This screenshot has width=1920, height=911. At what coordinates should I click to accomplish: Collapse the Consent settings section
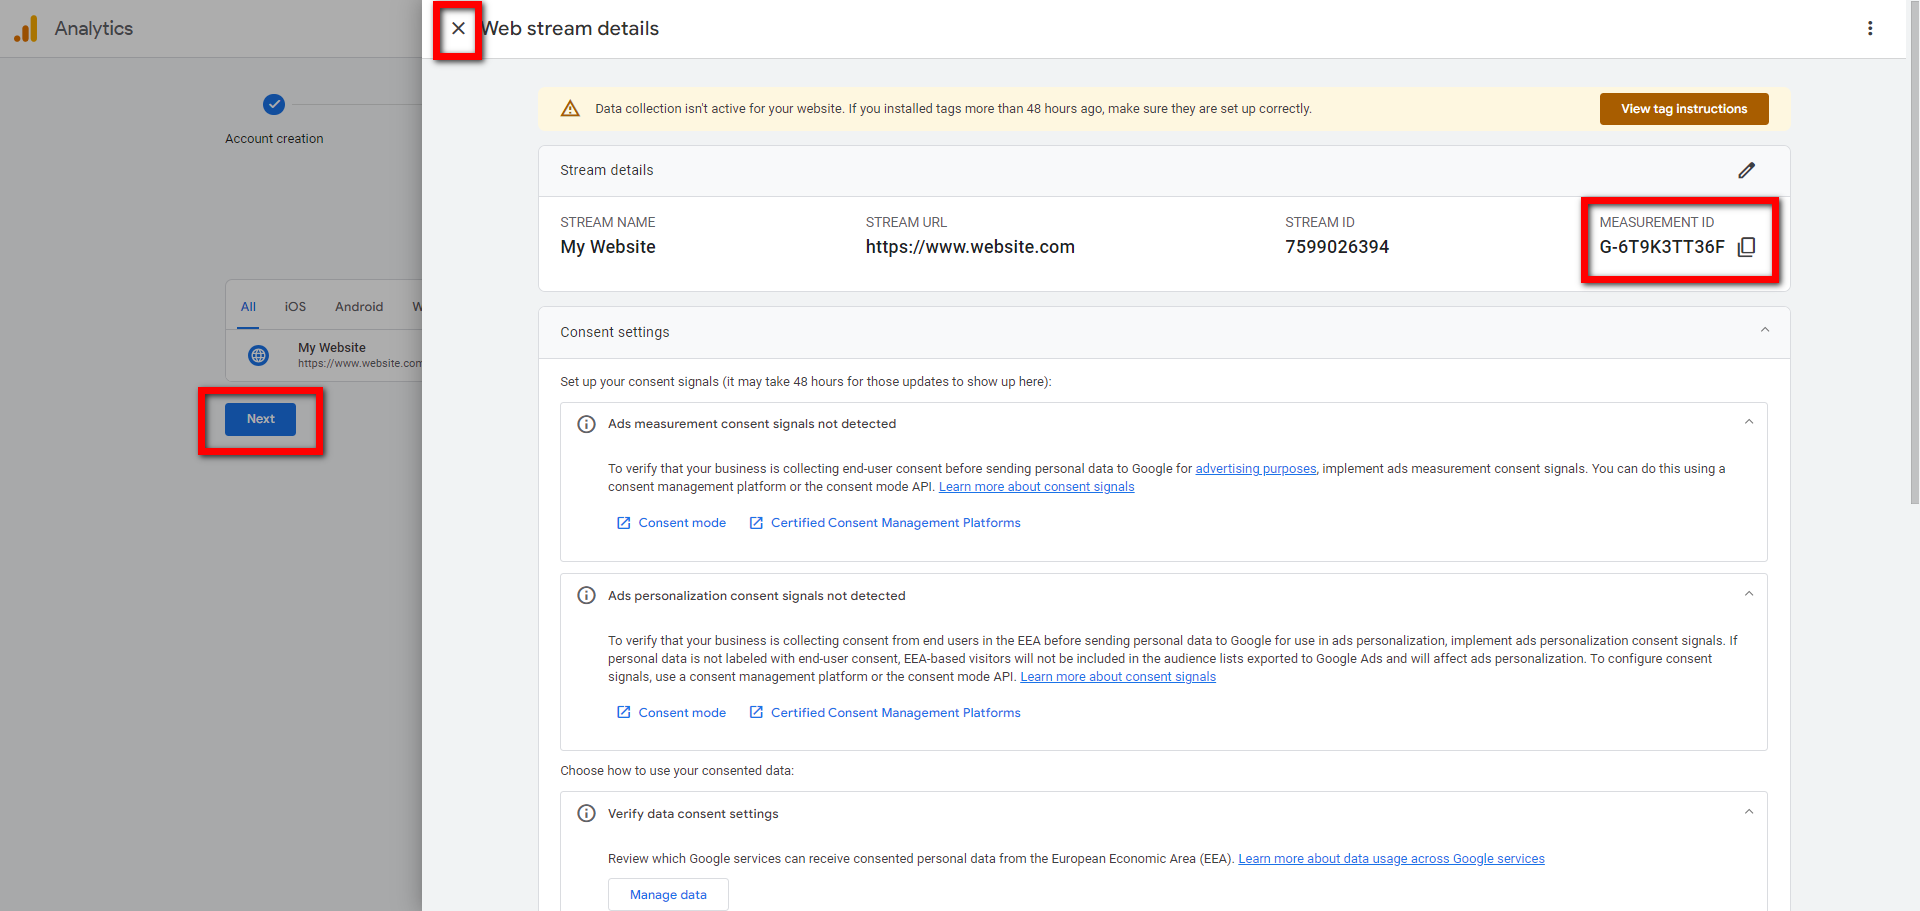coord(1765,331)
